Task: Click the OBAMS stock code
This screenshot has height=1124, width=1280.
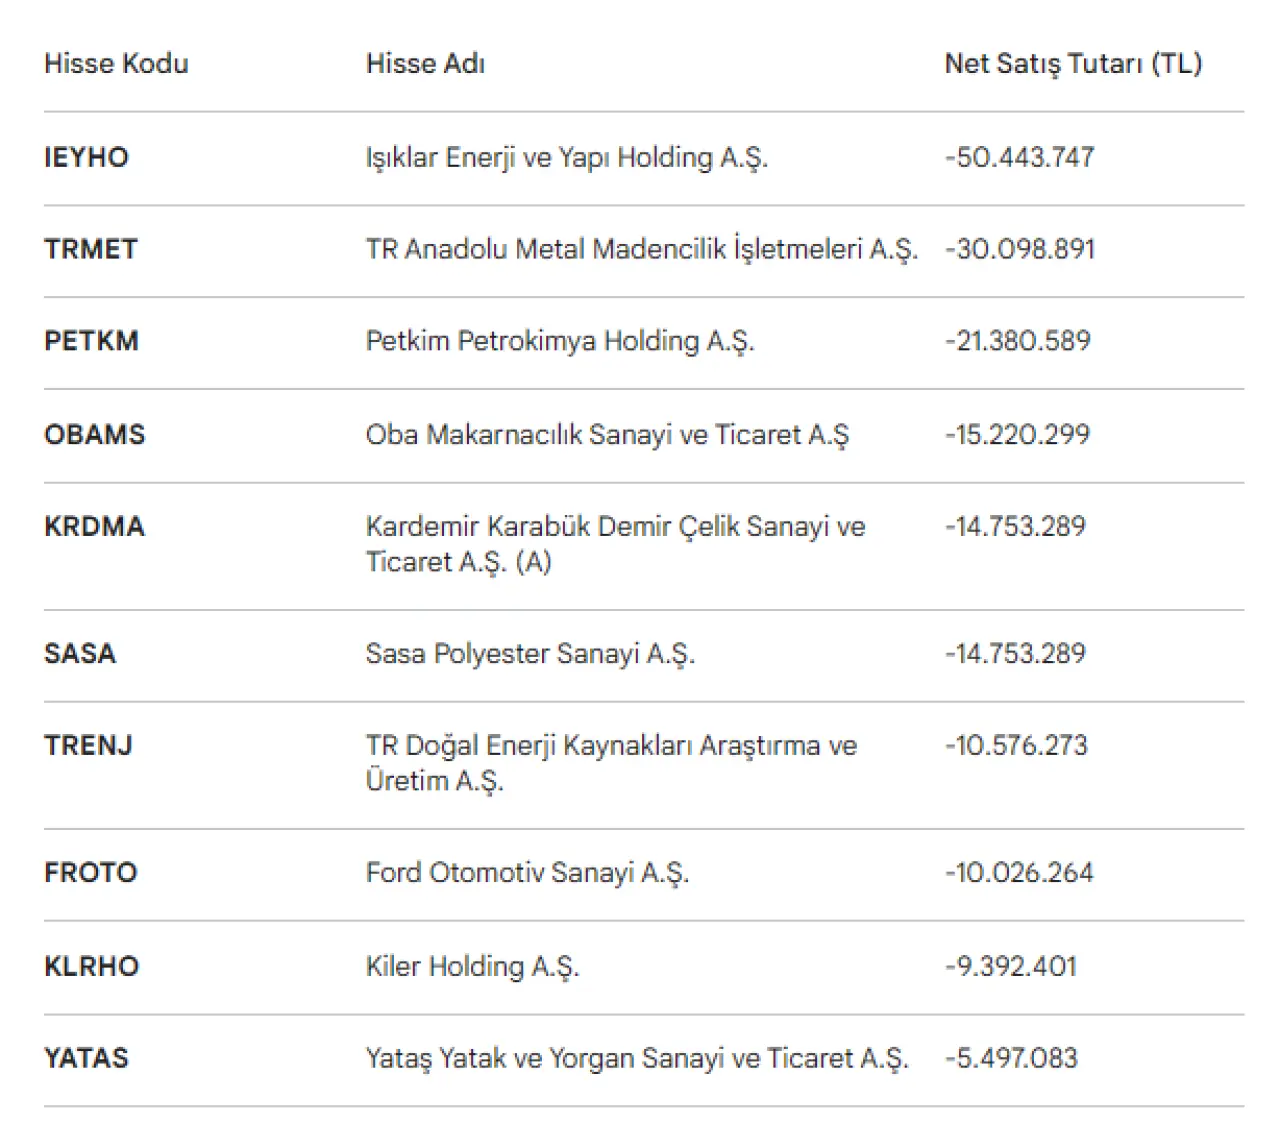Action: 95,435
